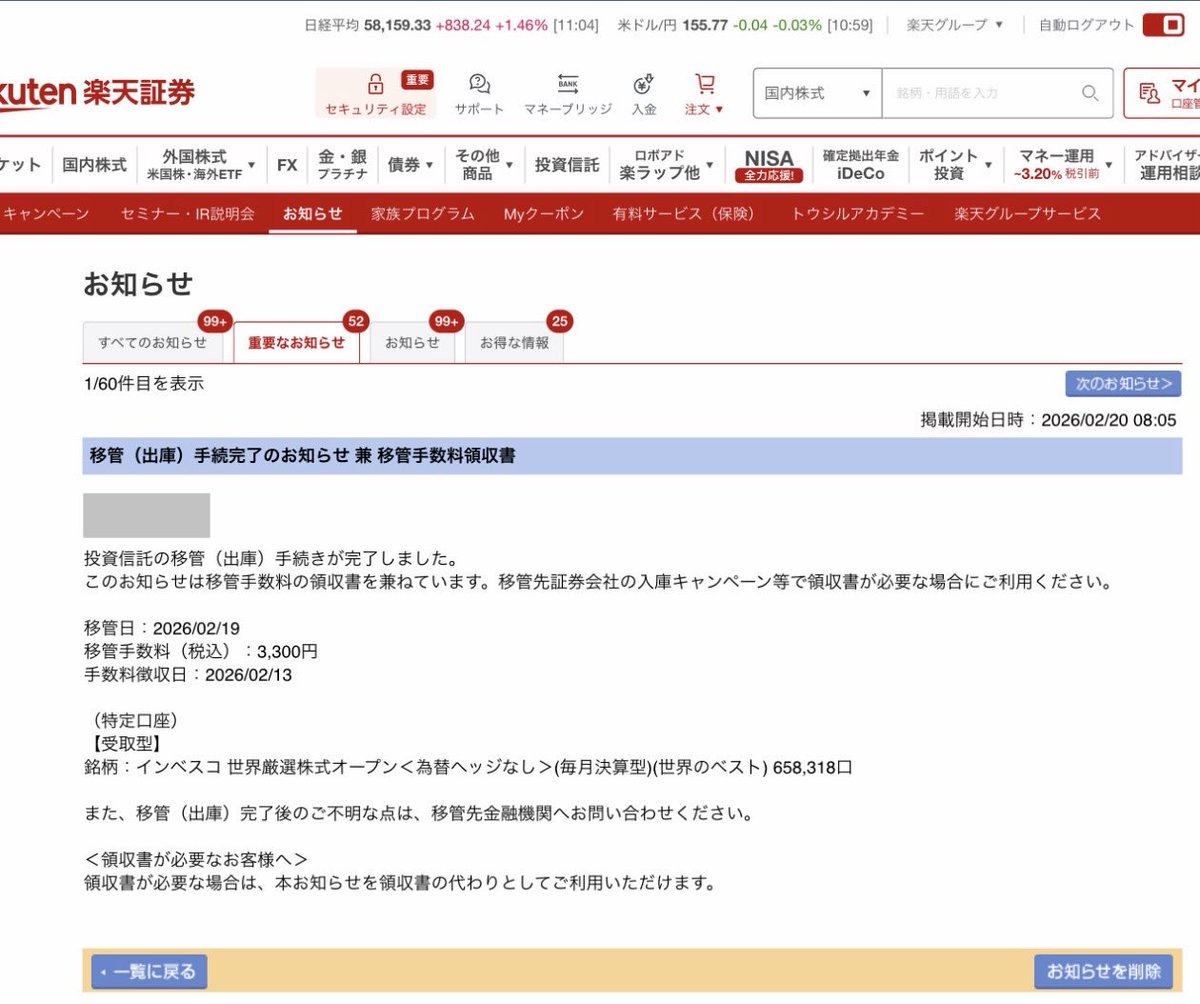Screen dimensions: 1200x1004
Task: Go to 家族プログラム submenu
Action: pyautogui.click(x=422, y=214)
